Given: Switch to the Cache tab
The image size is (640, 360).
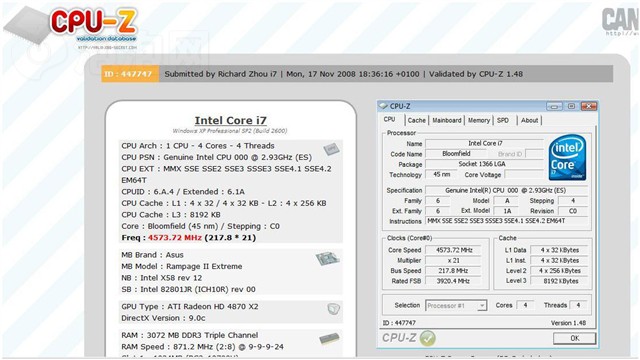Looking at the screenshot, I should point(416,120).
